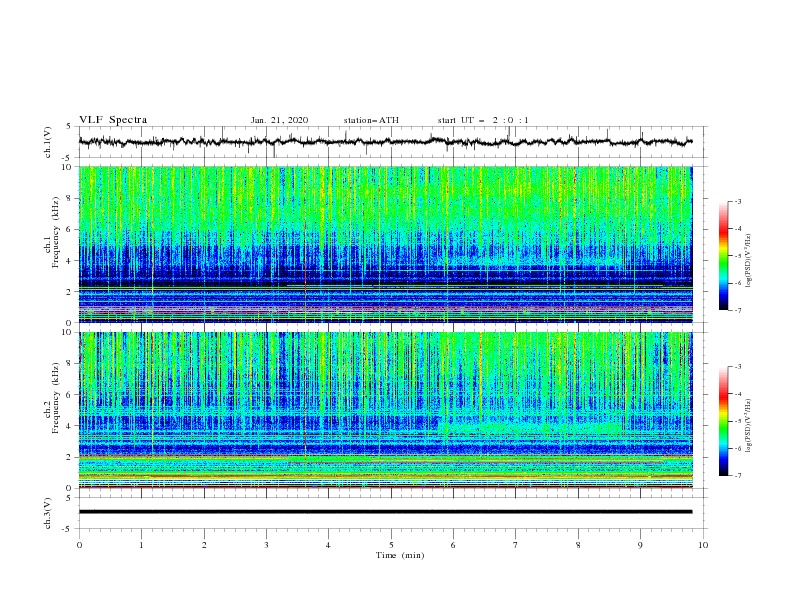Click ch.1 frequency tick label '8'
The image size is (792, 612).
(x=70, y=198)
